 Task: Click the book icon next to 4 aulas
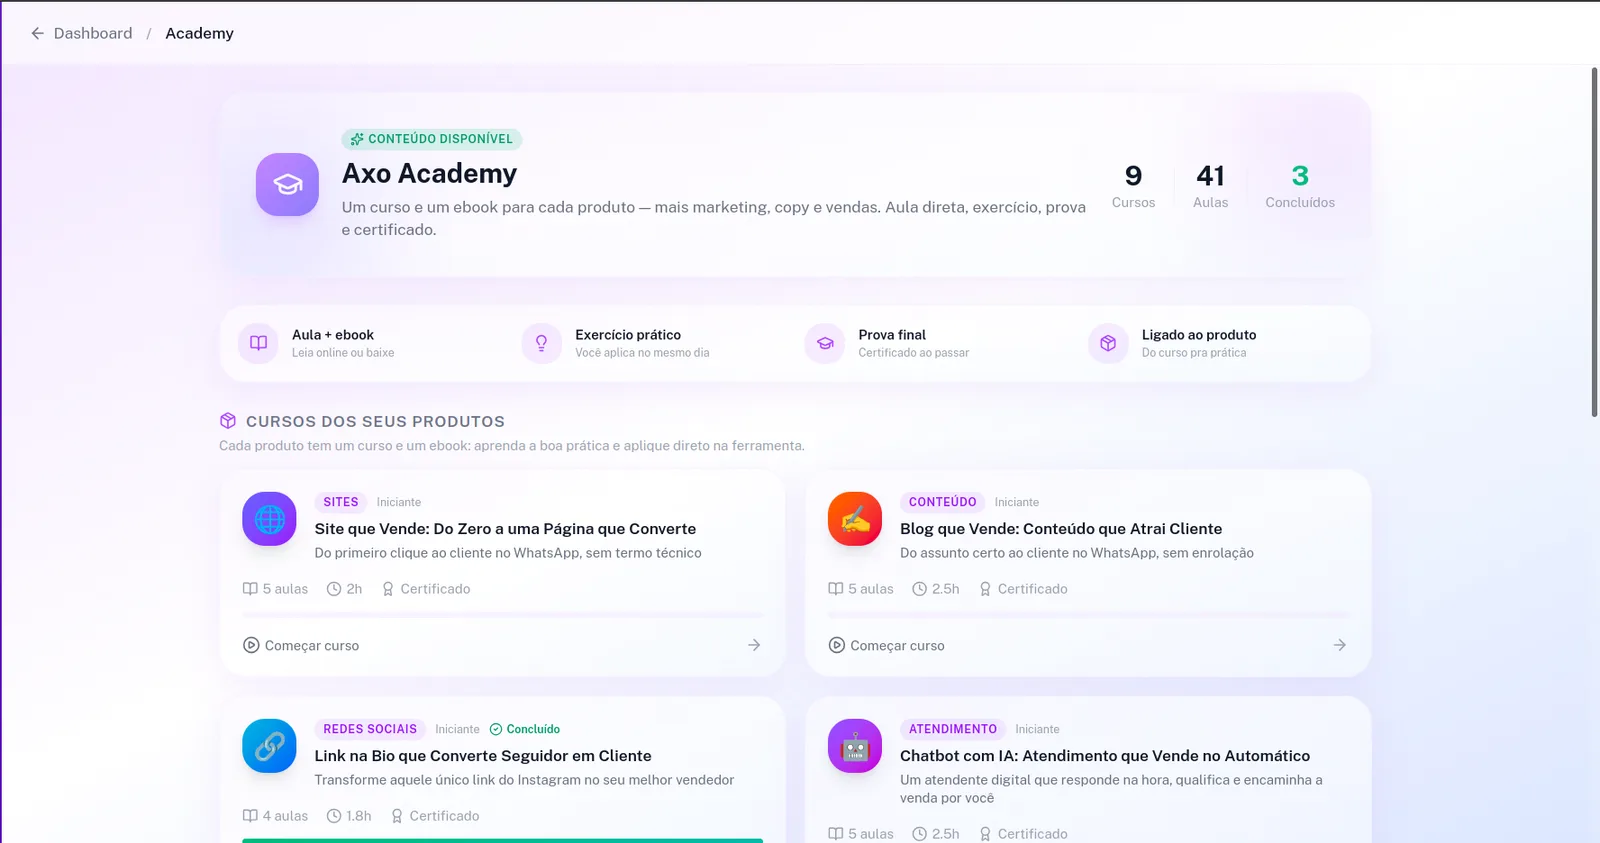pos(250,816)
